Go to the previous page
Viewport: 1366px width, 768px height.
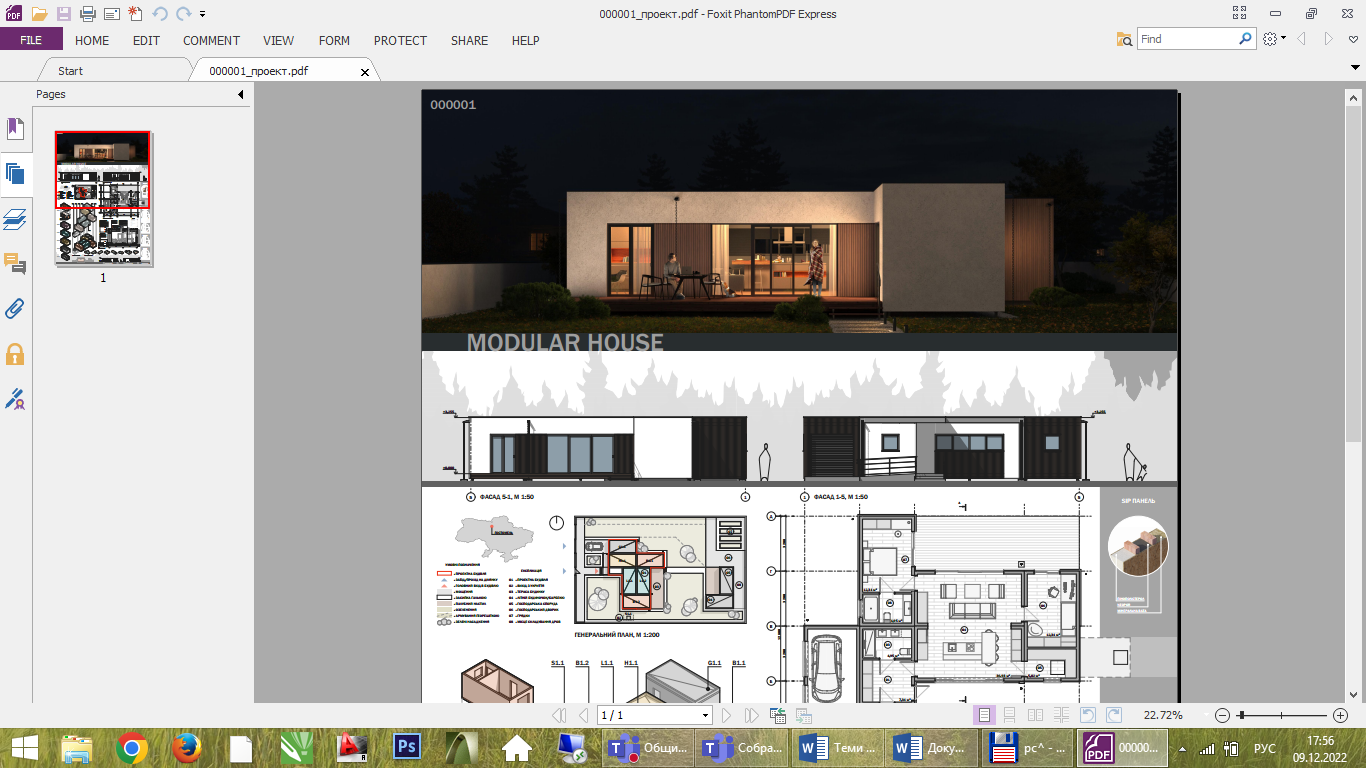pos(584,715)
